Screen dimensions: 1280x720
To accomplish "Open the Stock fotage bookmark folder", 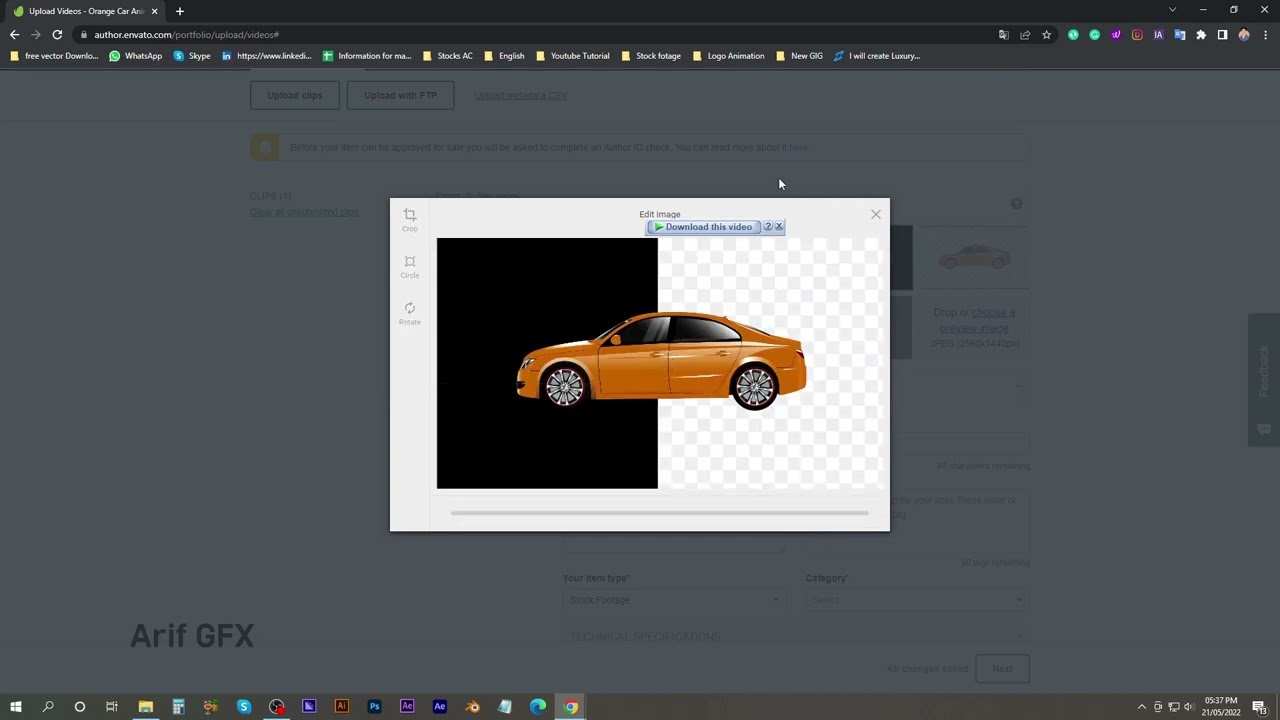I will [651, 56].
